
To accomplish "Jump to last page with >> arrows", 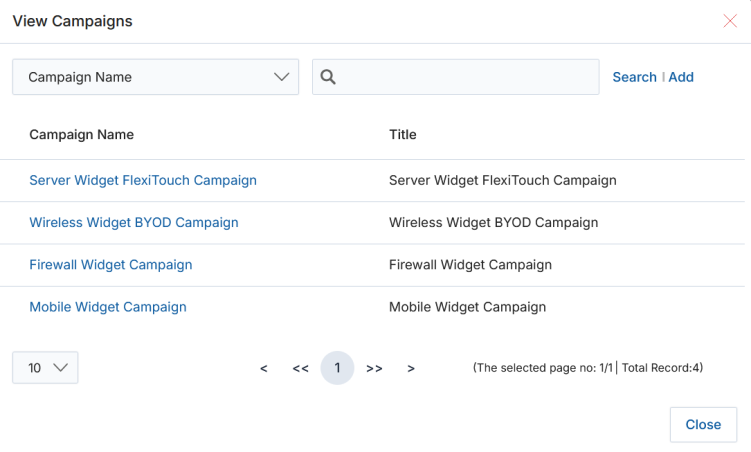I will coord(374,368).
